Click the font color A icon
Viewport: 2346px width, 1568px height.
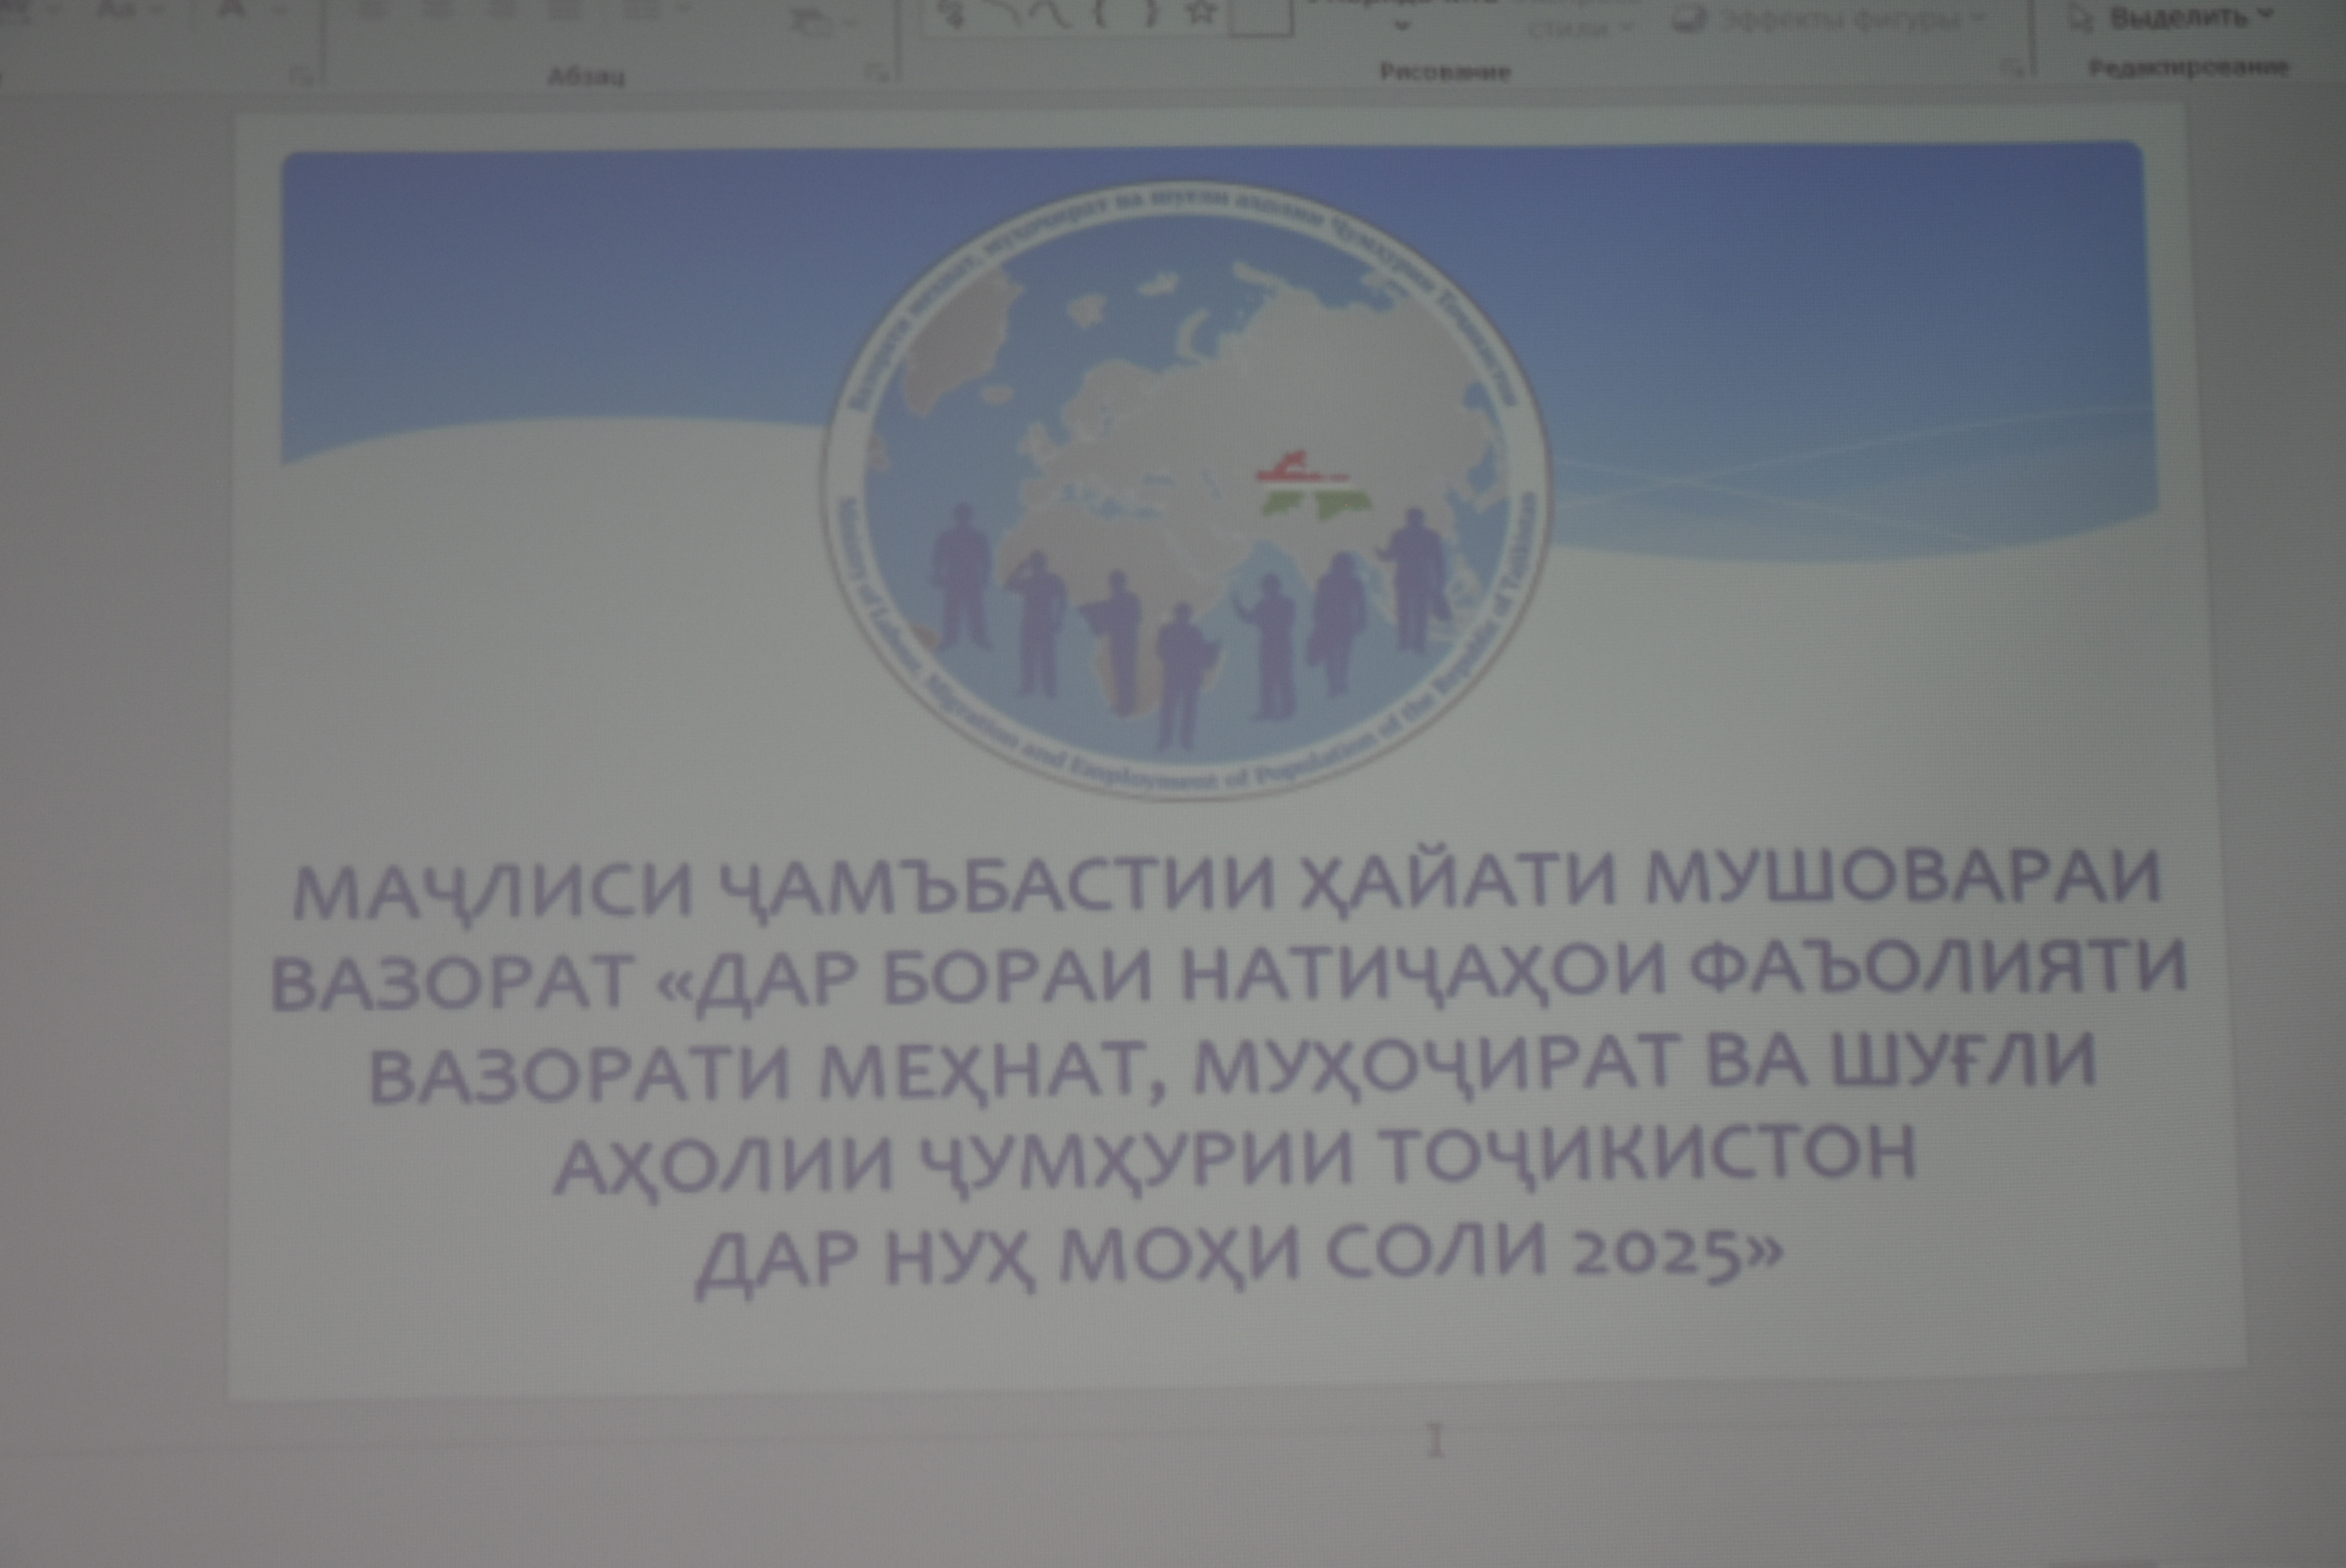(x=234, y=9)
